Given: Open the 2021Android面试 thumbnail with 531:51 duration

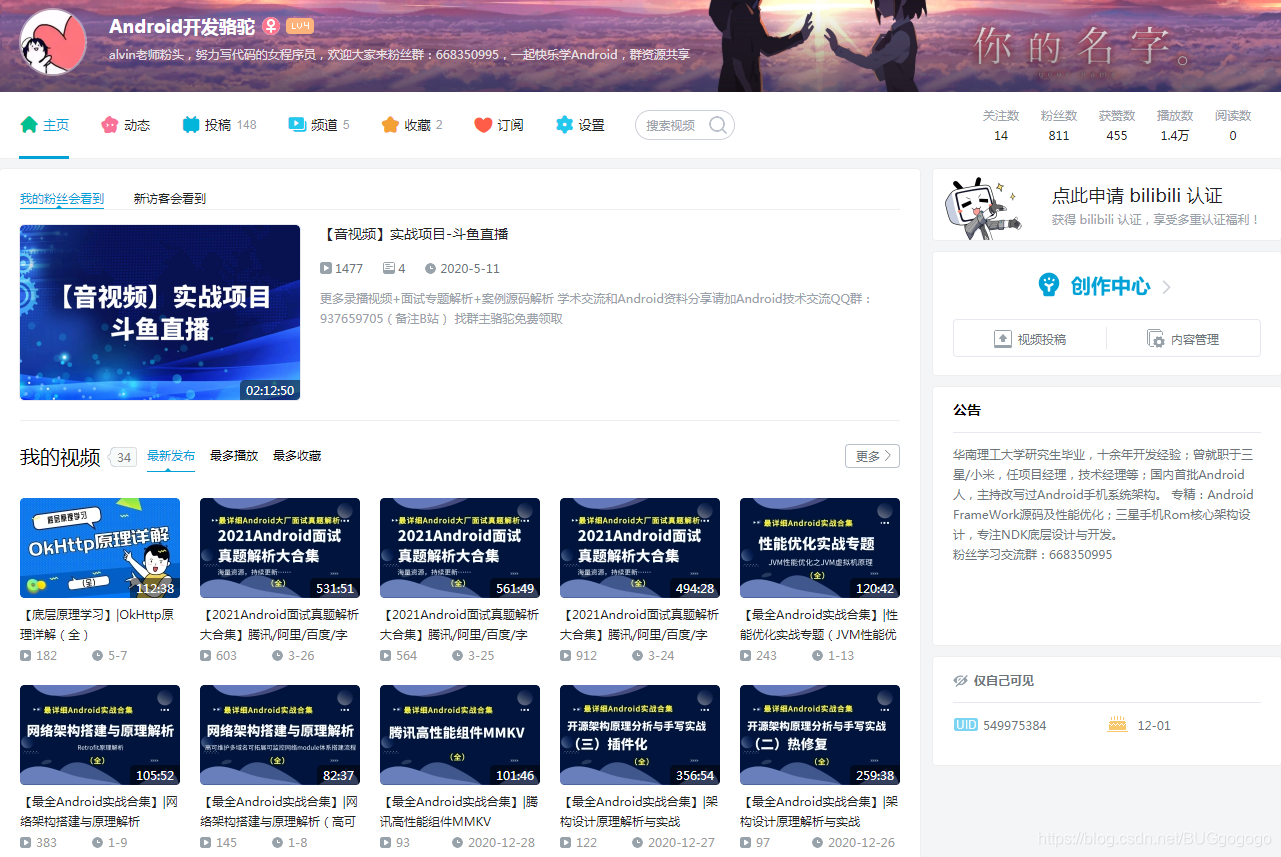Looking at the screenshot, I should pos(280,548).
